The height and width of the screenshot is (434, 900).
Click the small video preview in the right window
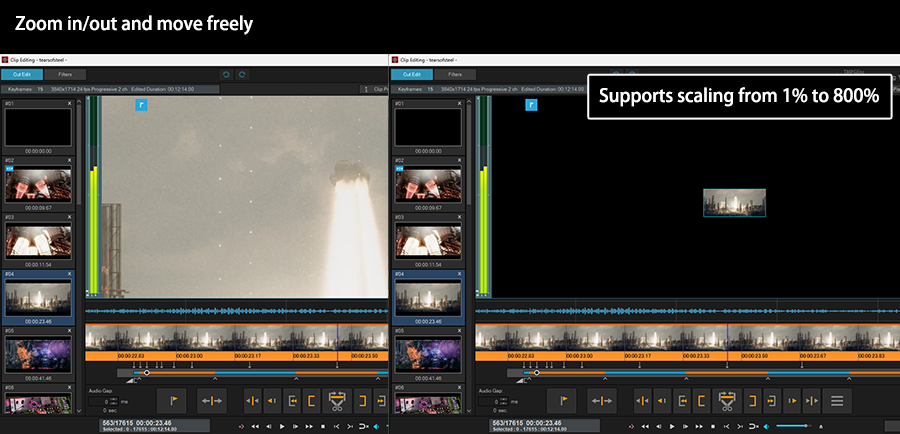734,203
